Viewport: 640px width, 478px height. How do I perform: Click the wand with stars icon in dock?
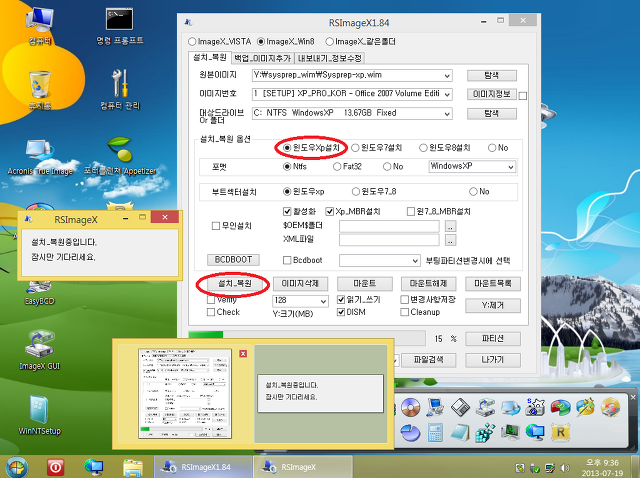pyautogui.click(x=585, y=407)
